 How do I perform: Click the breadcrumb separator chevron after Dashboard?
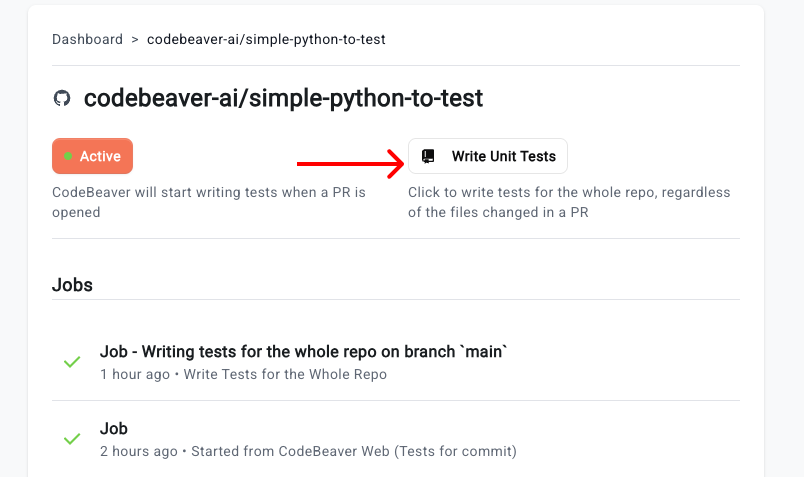click(134, 40)
